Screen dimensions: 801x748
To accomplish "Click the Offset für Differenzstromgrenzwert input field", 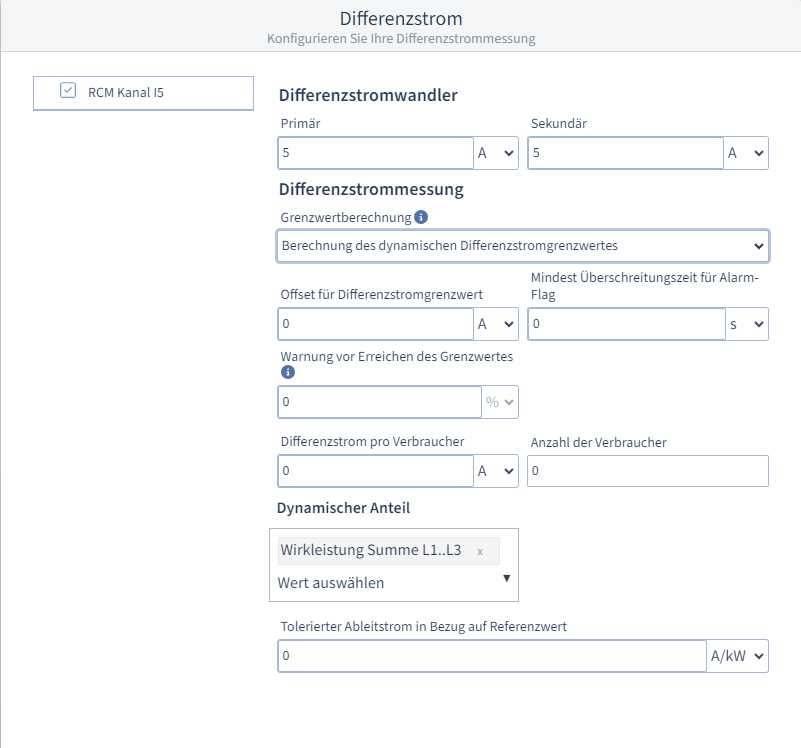I will pyautogui.click(x=375, y=323).
